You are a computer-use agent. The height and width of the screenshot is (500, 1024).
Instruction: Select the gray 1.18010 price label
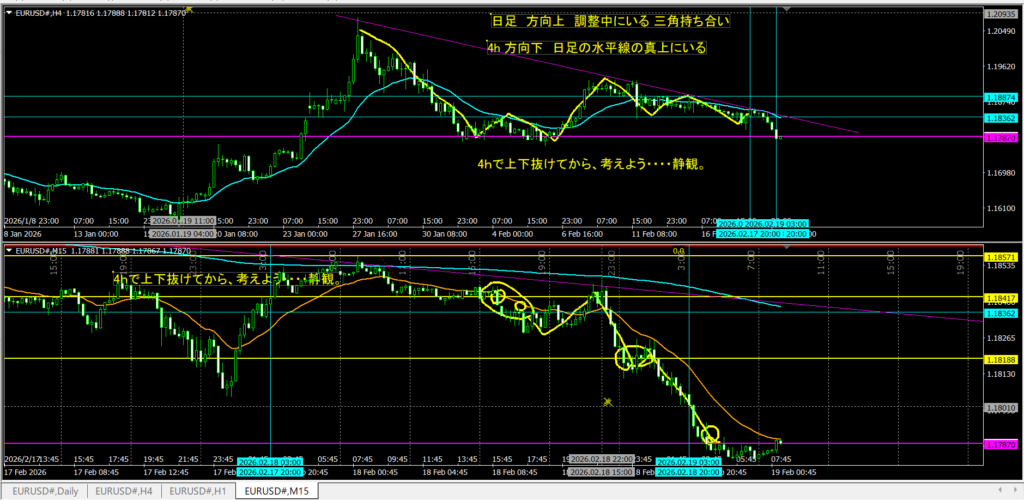coord(1001,407)
